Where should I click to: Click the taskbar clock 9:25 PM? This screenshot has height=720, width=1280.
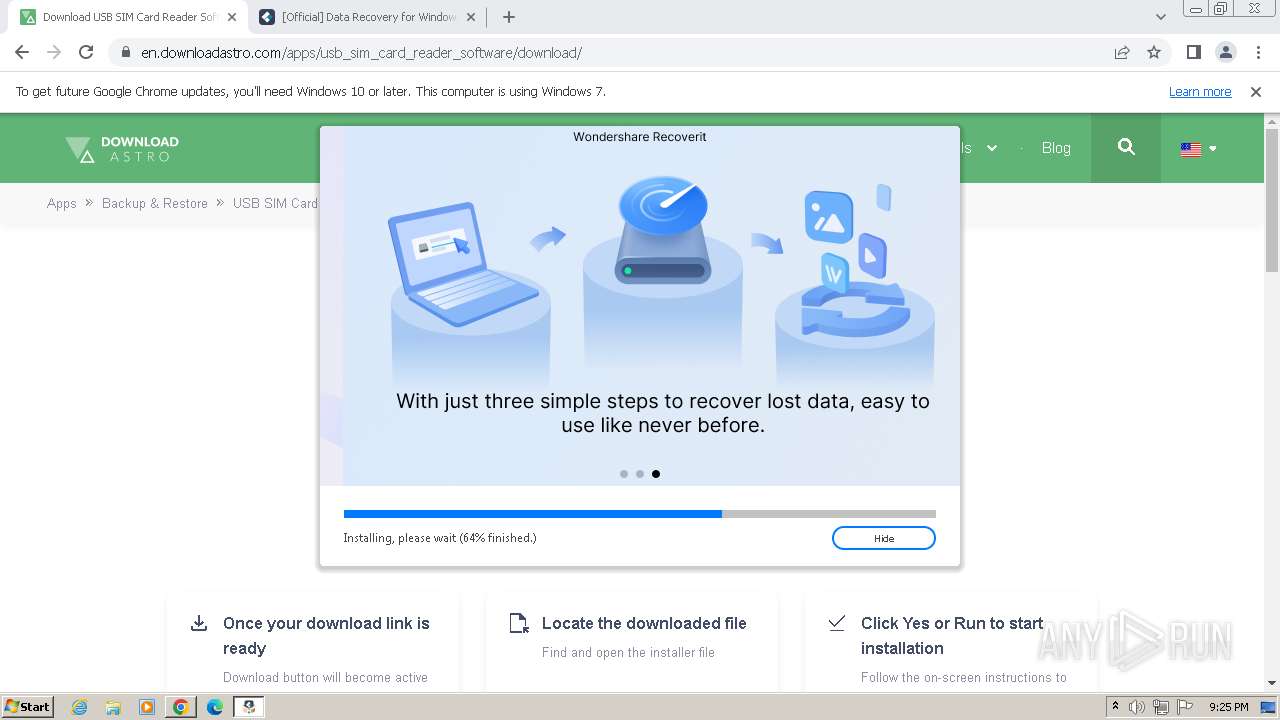(1229, 707)
